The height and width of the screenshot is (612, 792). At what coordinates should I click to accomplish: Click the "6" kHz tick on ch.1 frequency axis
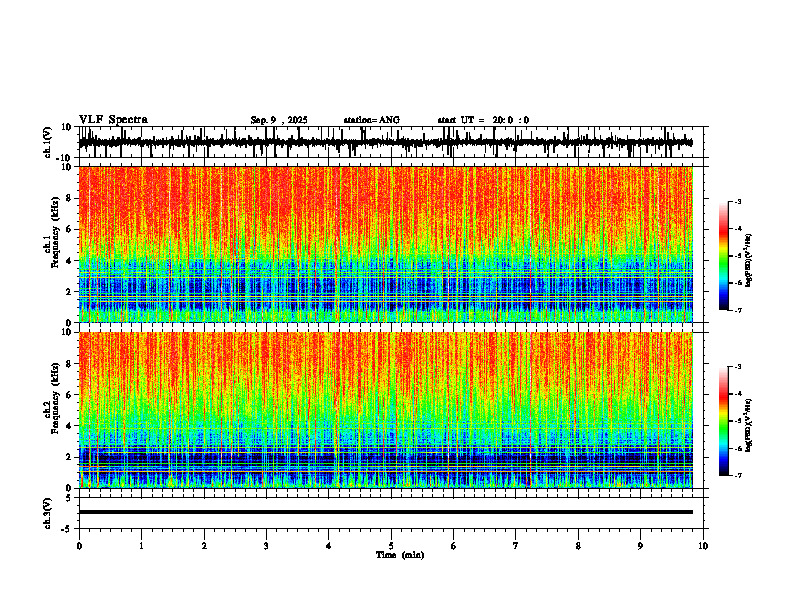69,230
